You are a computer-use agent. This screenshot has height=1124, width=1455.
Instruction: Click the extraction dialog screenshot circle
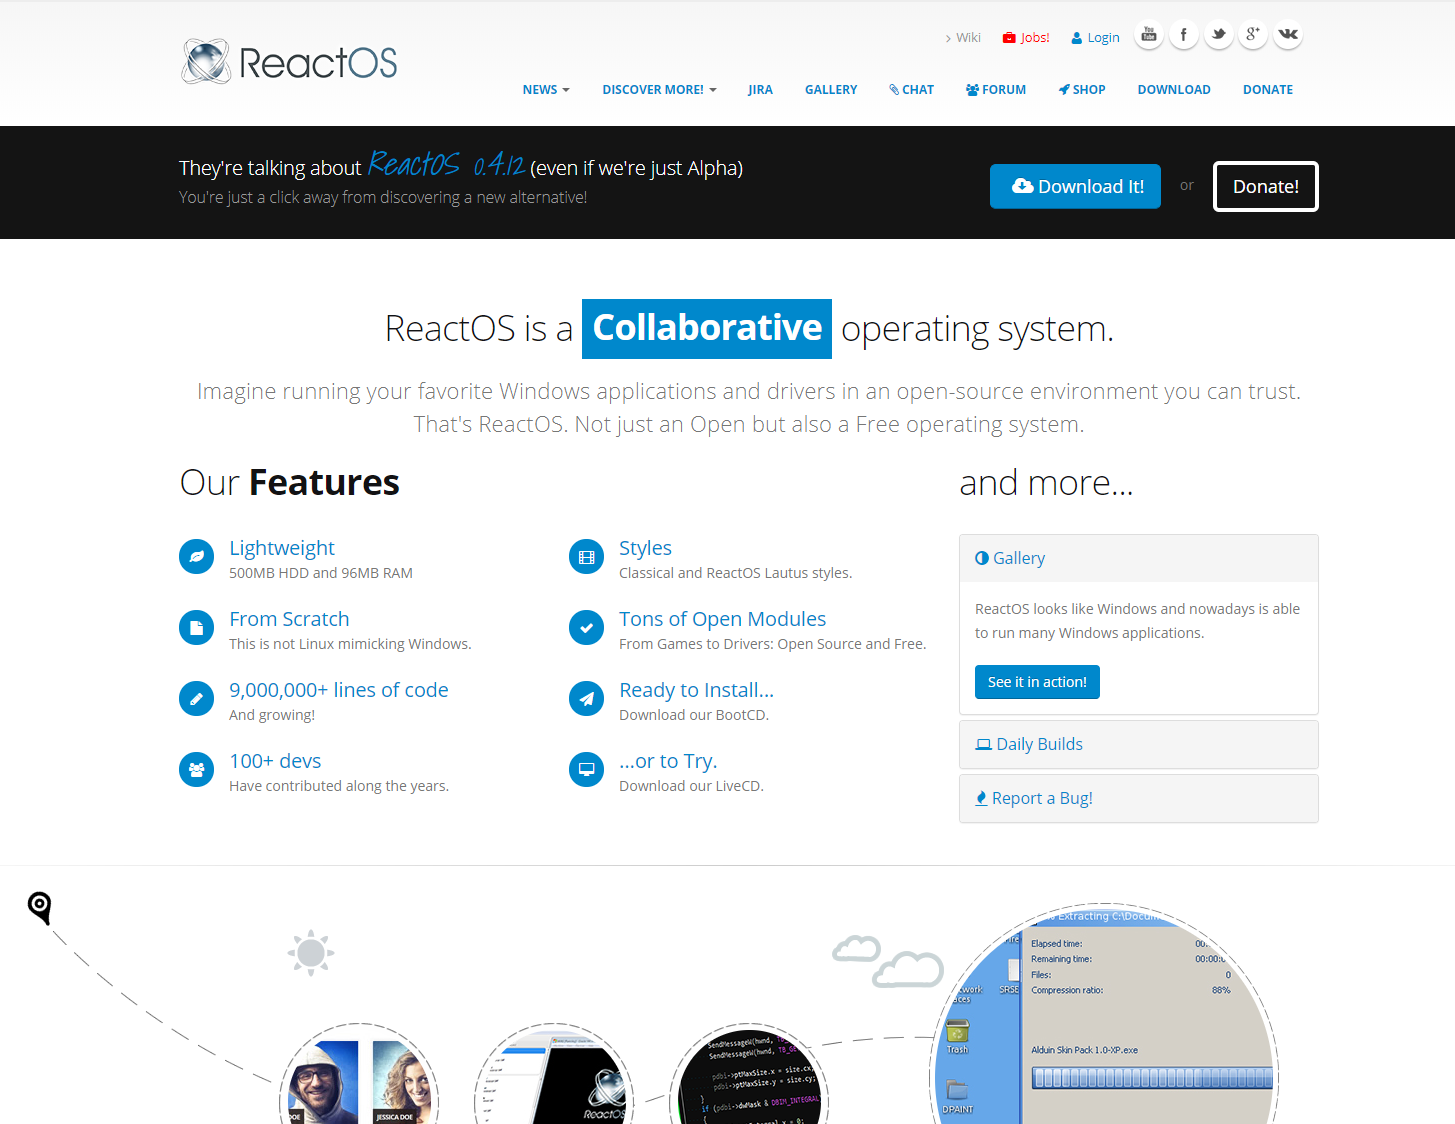point(1104,1015)
